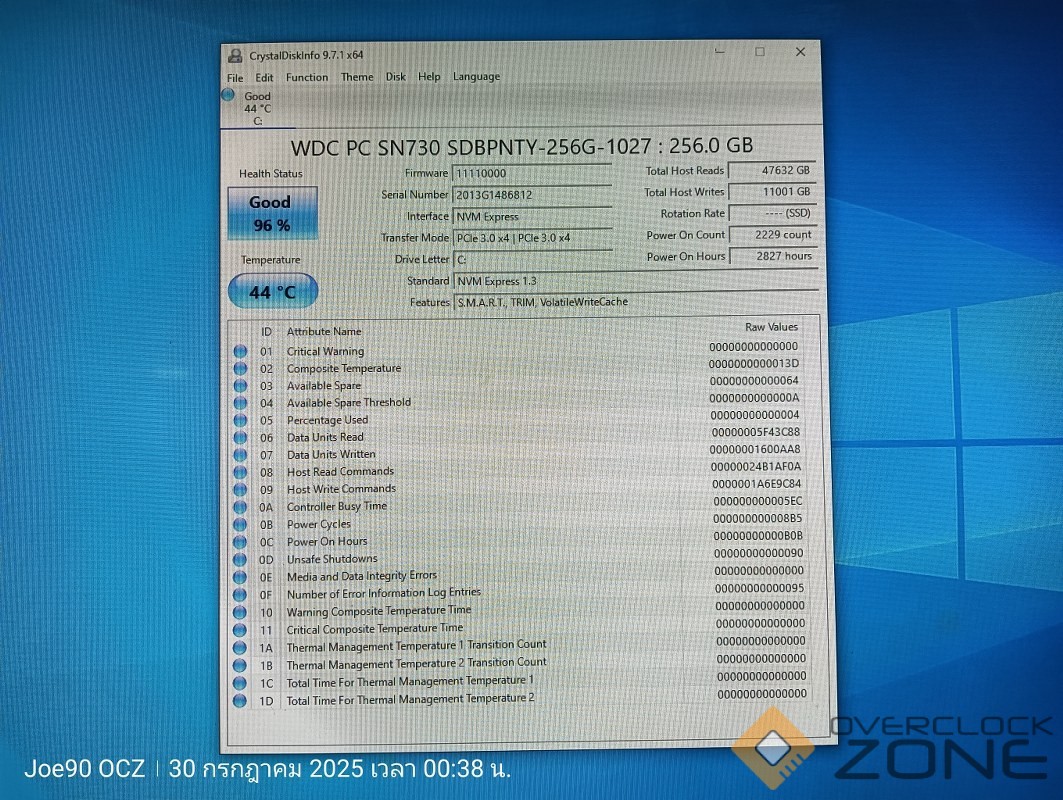Click status orb for Percentage Used row
This screenshot has height=800, width=1063.
tap(240, 420)
